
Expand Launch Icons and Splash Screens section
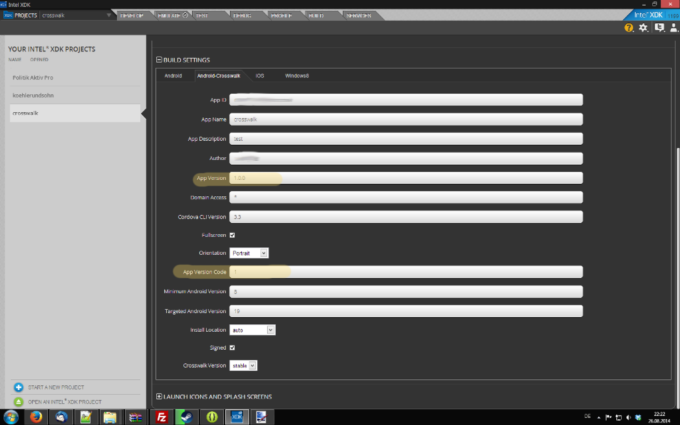[159, 396]
